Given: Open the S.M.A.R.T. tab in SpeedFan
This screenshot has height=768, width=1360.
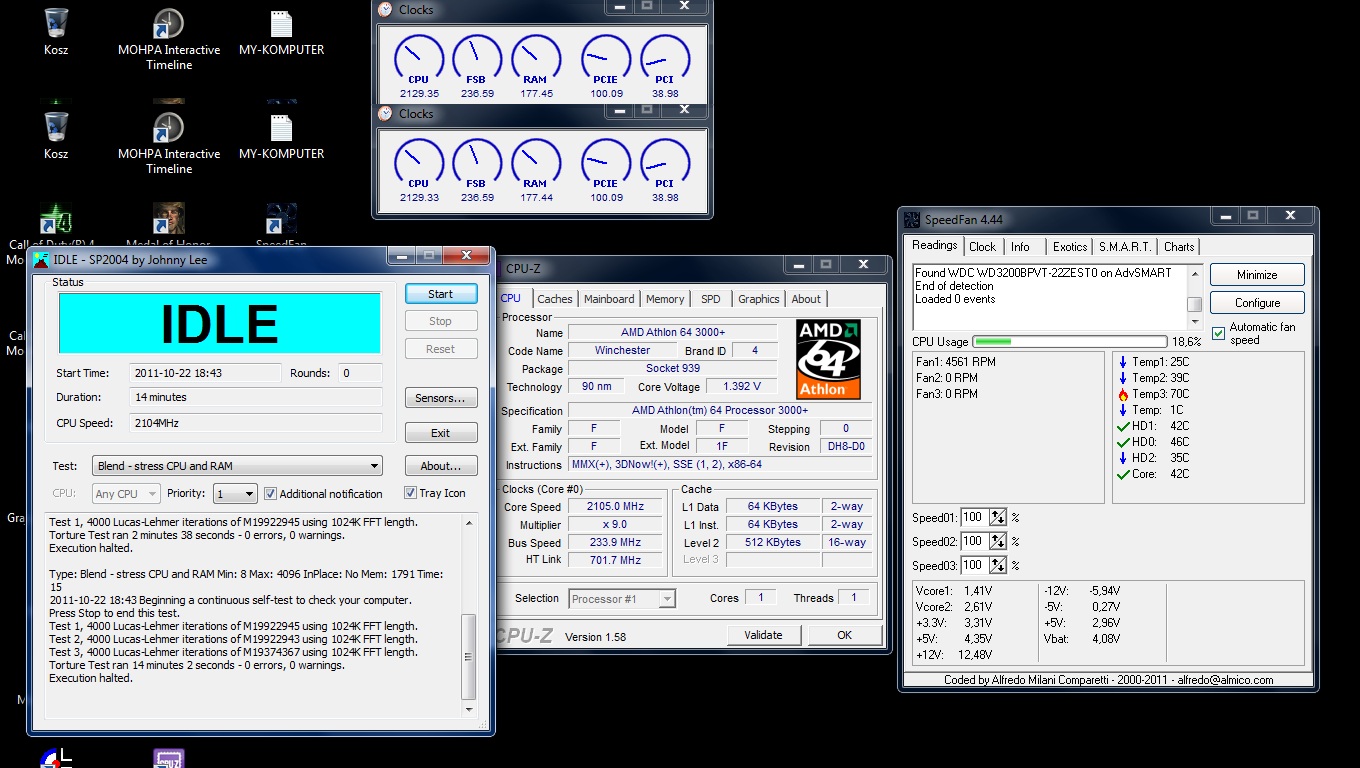Looking at the screenshot, I should (x=1125, y=247).
